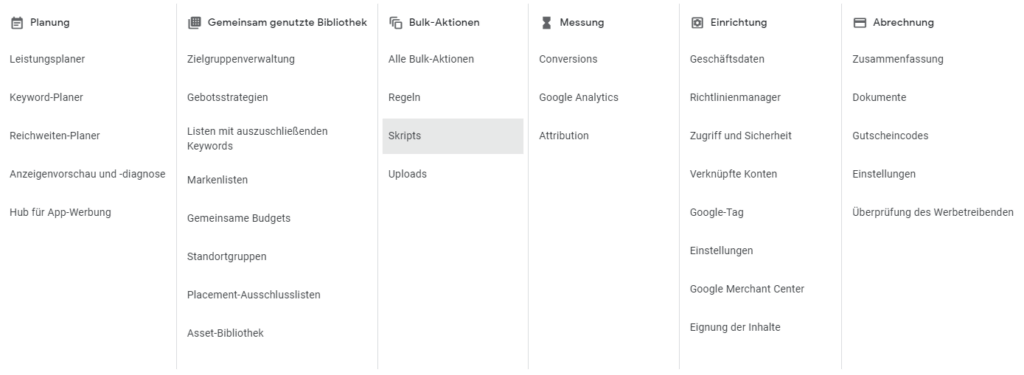The image size is (1024, 375).
Task: Select Google-Tag
Action: [716, 212]
